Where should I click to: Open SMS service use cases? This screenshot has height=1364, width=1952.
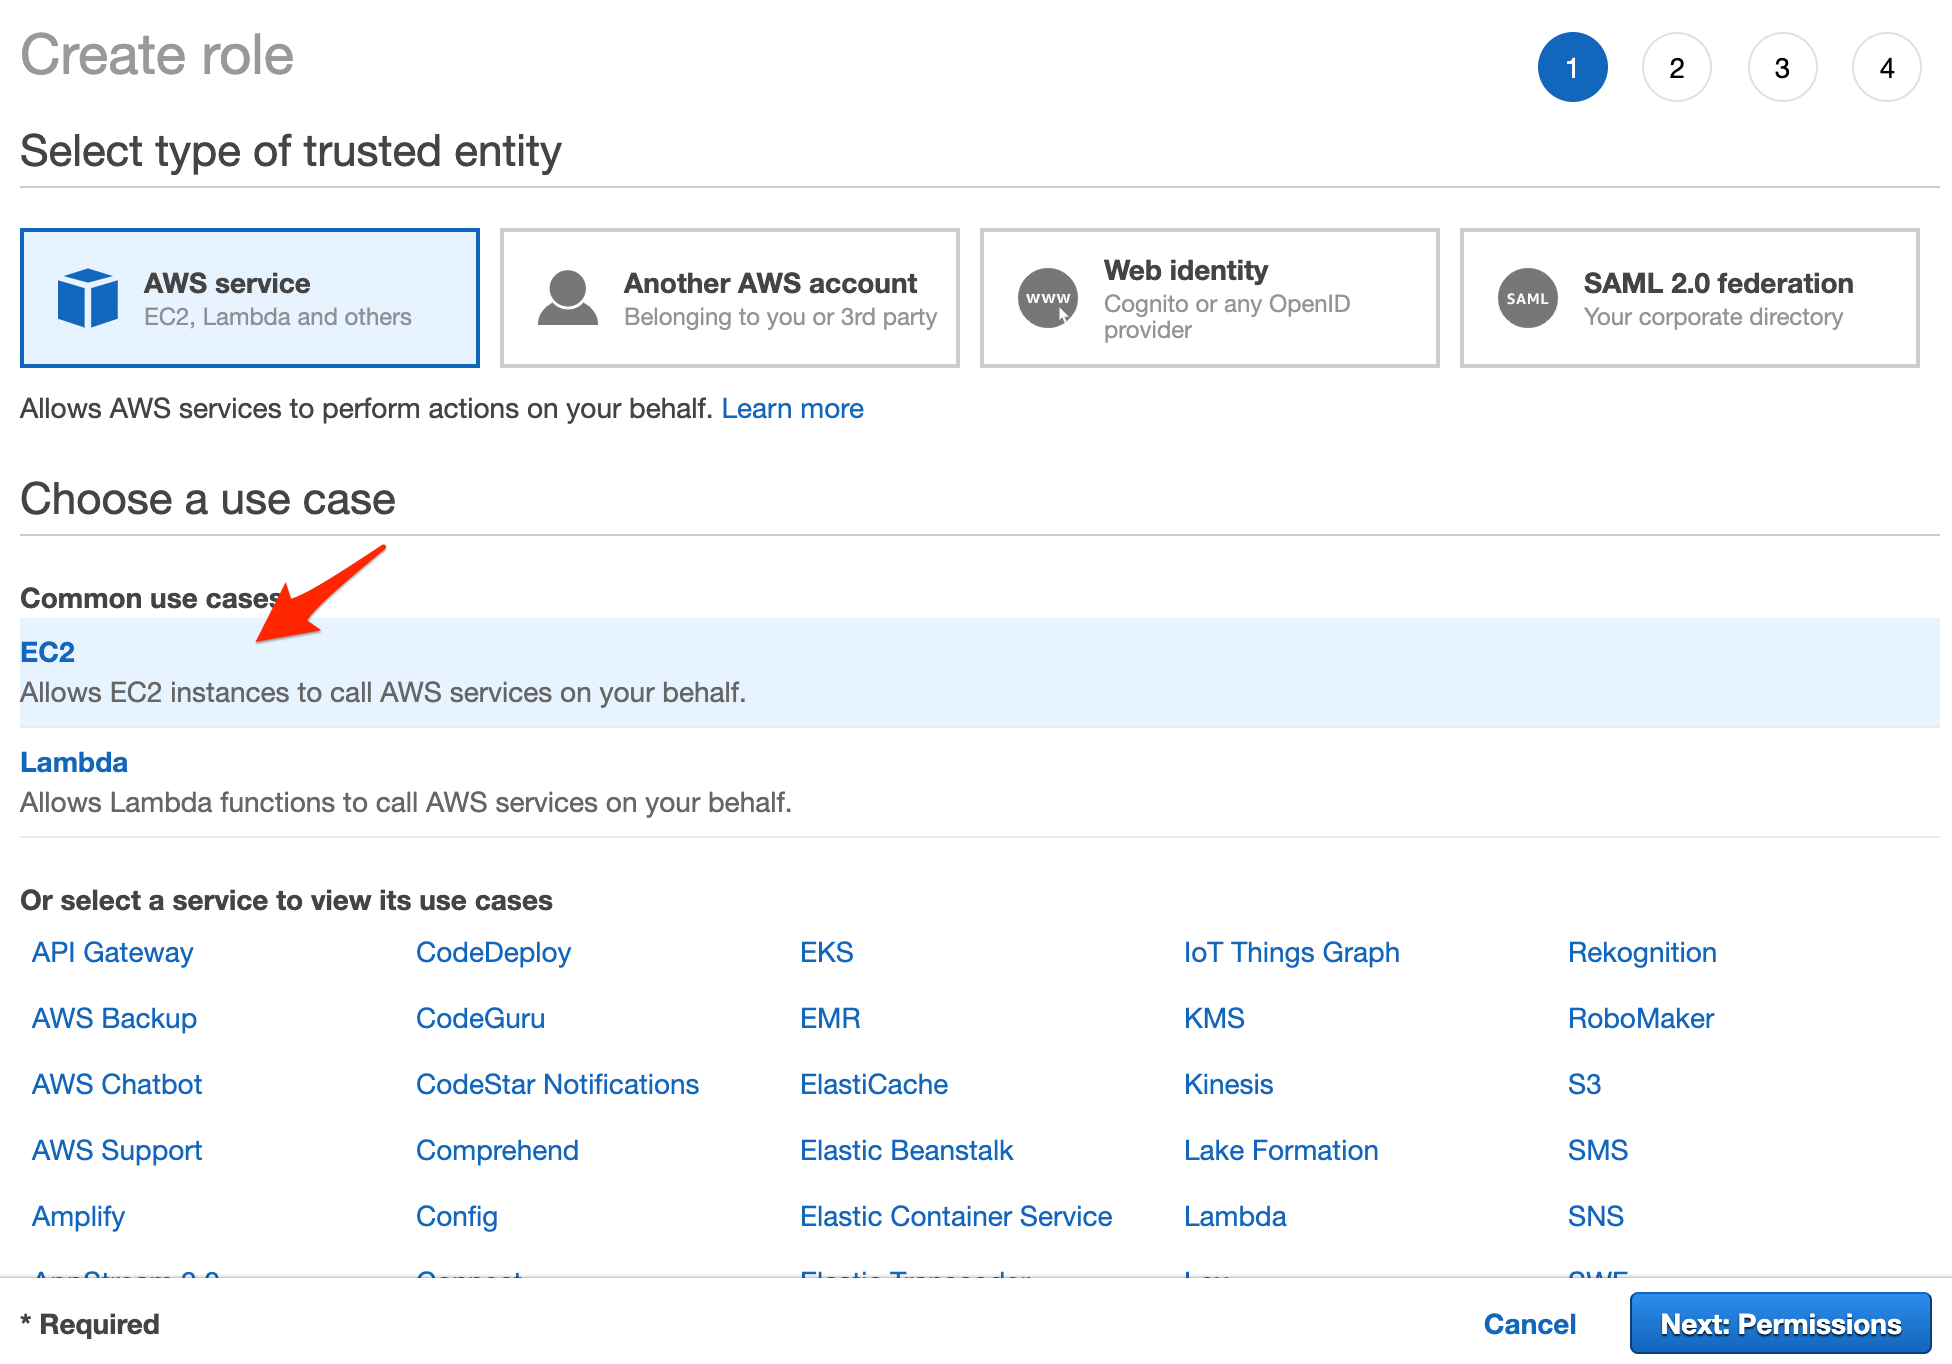click(x=1598, y=1150)
